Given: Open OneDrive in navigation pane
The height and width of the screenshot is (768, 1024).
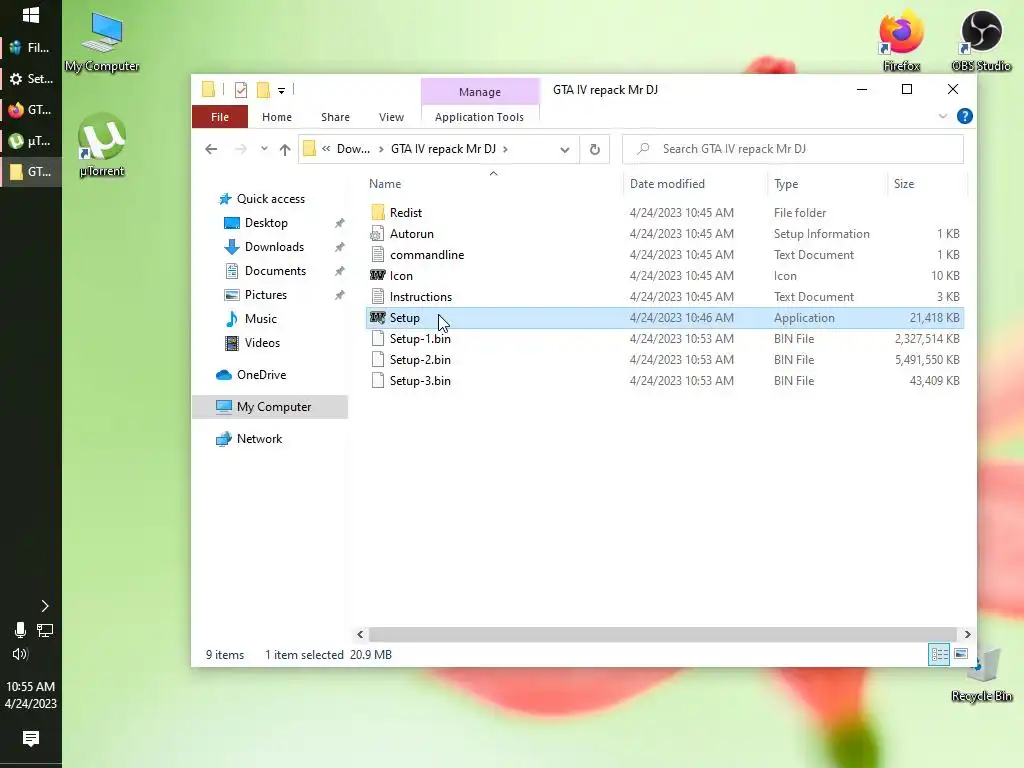Looking at the screenshot, I should coord(261,375).
